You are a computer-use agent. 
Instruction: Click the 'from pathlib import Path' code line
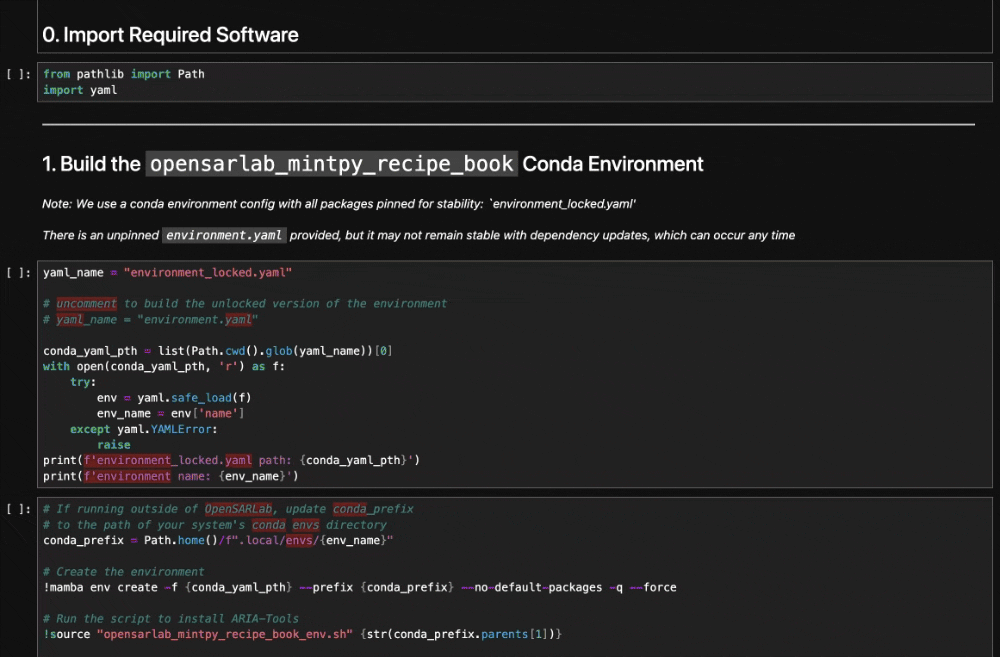click(x=124, y=74)
